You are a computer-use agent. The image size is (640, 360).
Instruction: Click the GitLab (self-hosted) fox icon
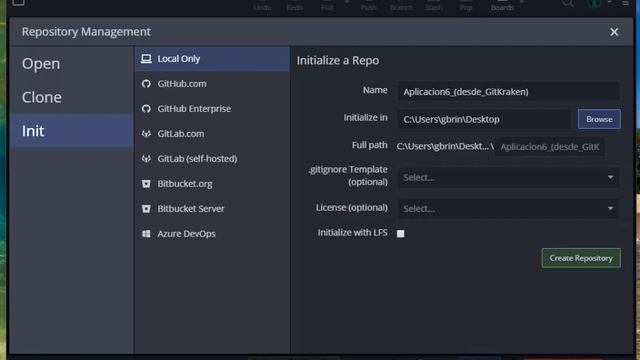(x=146, y=159)
